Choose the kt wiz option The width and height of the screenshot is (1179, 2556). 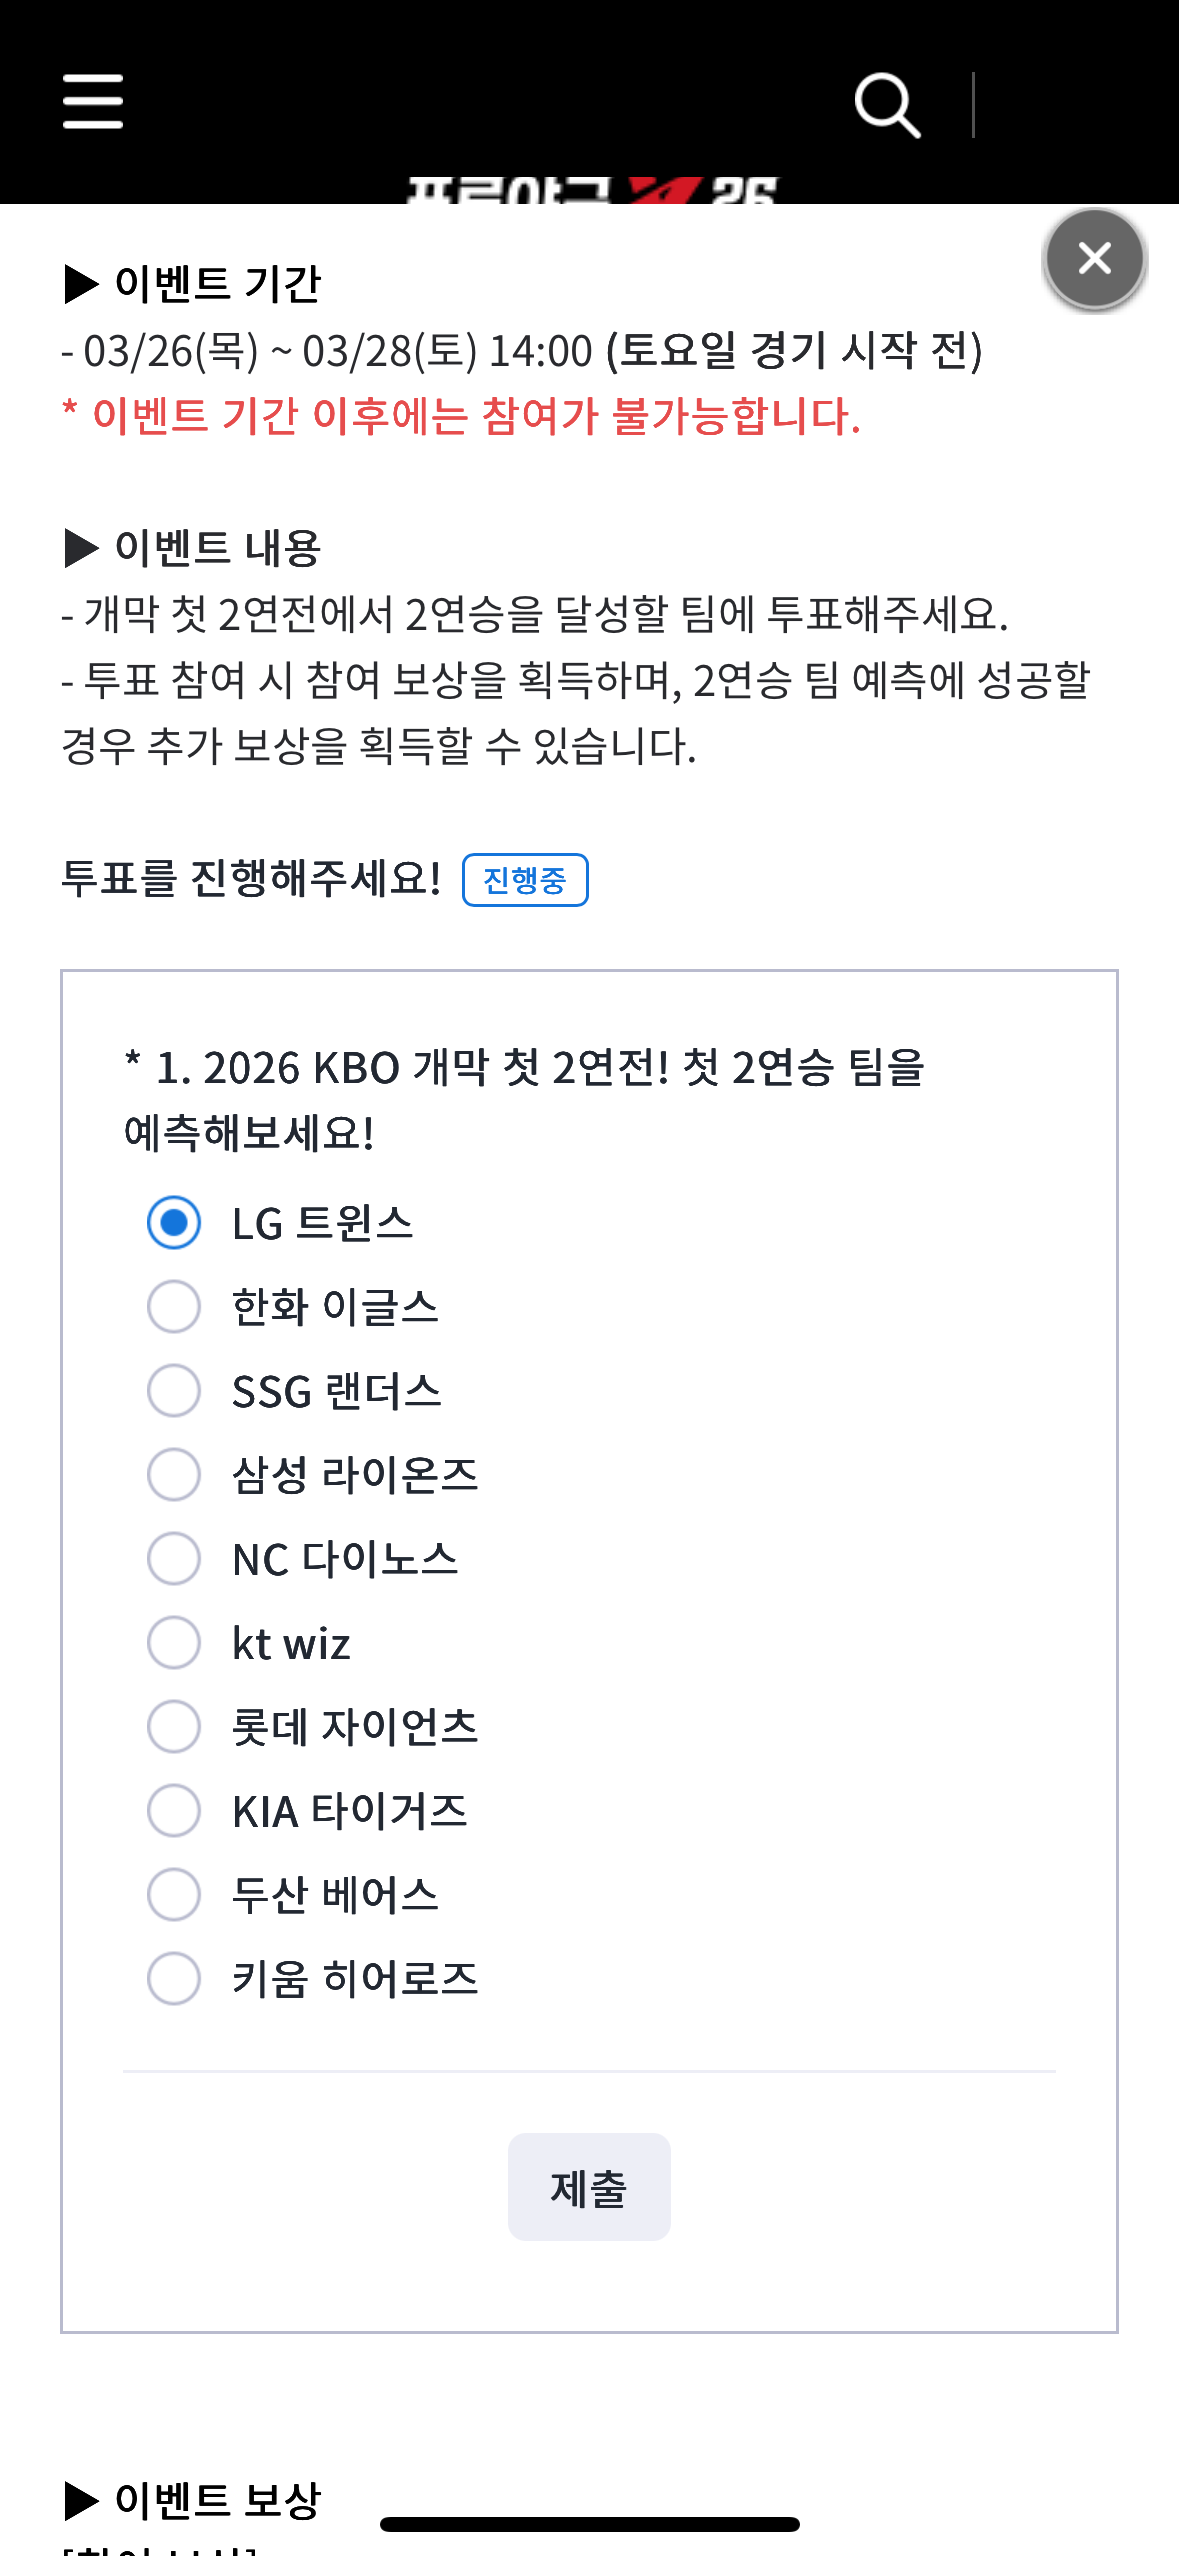174,1643
